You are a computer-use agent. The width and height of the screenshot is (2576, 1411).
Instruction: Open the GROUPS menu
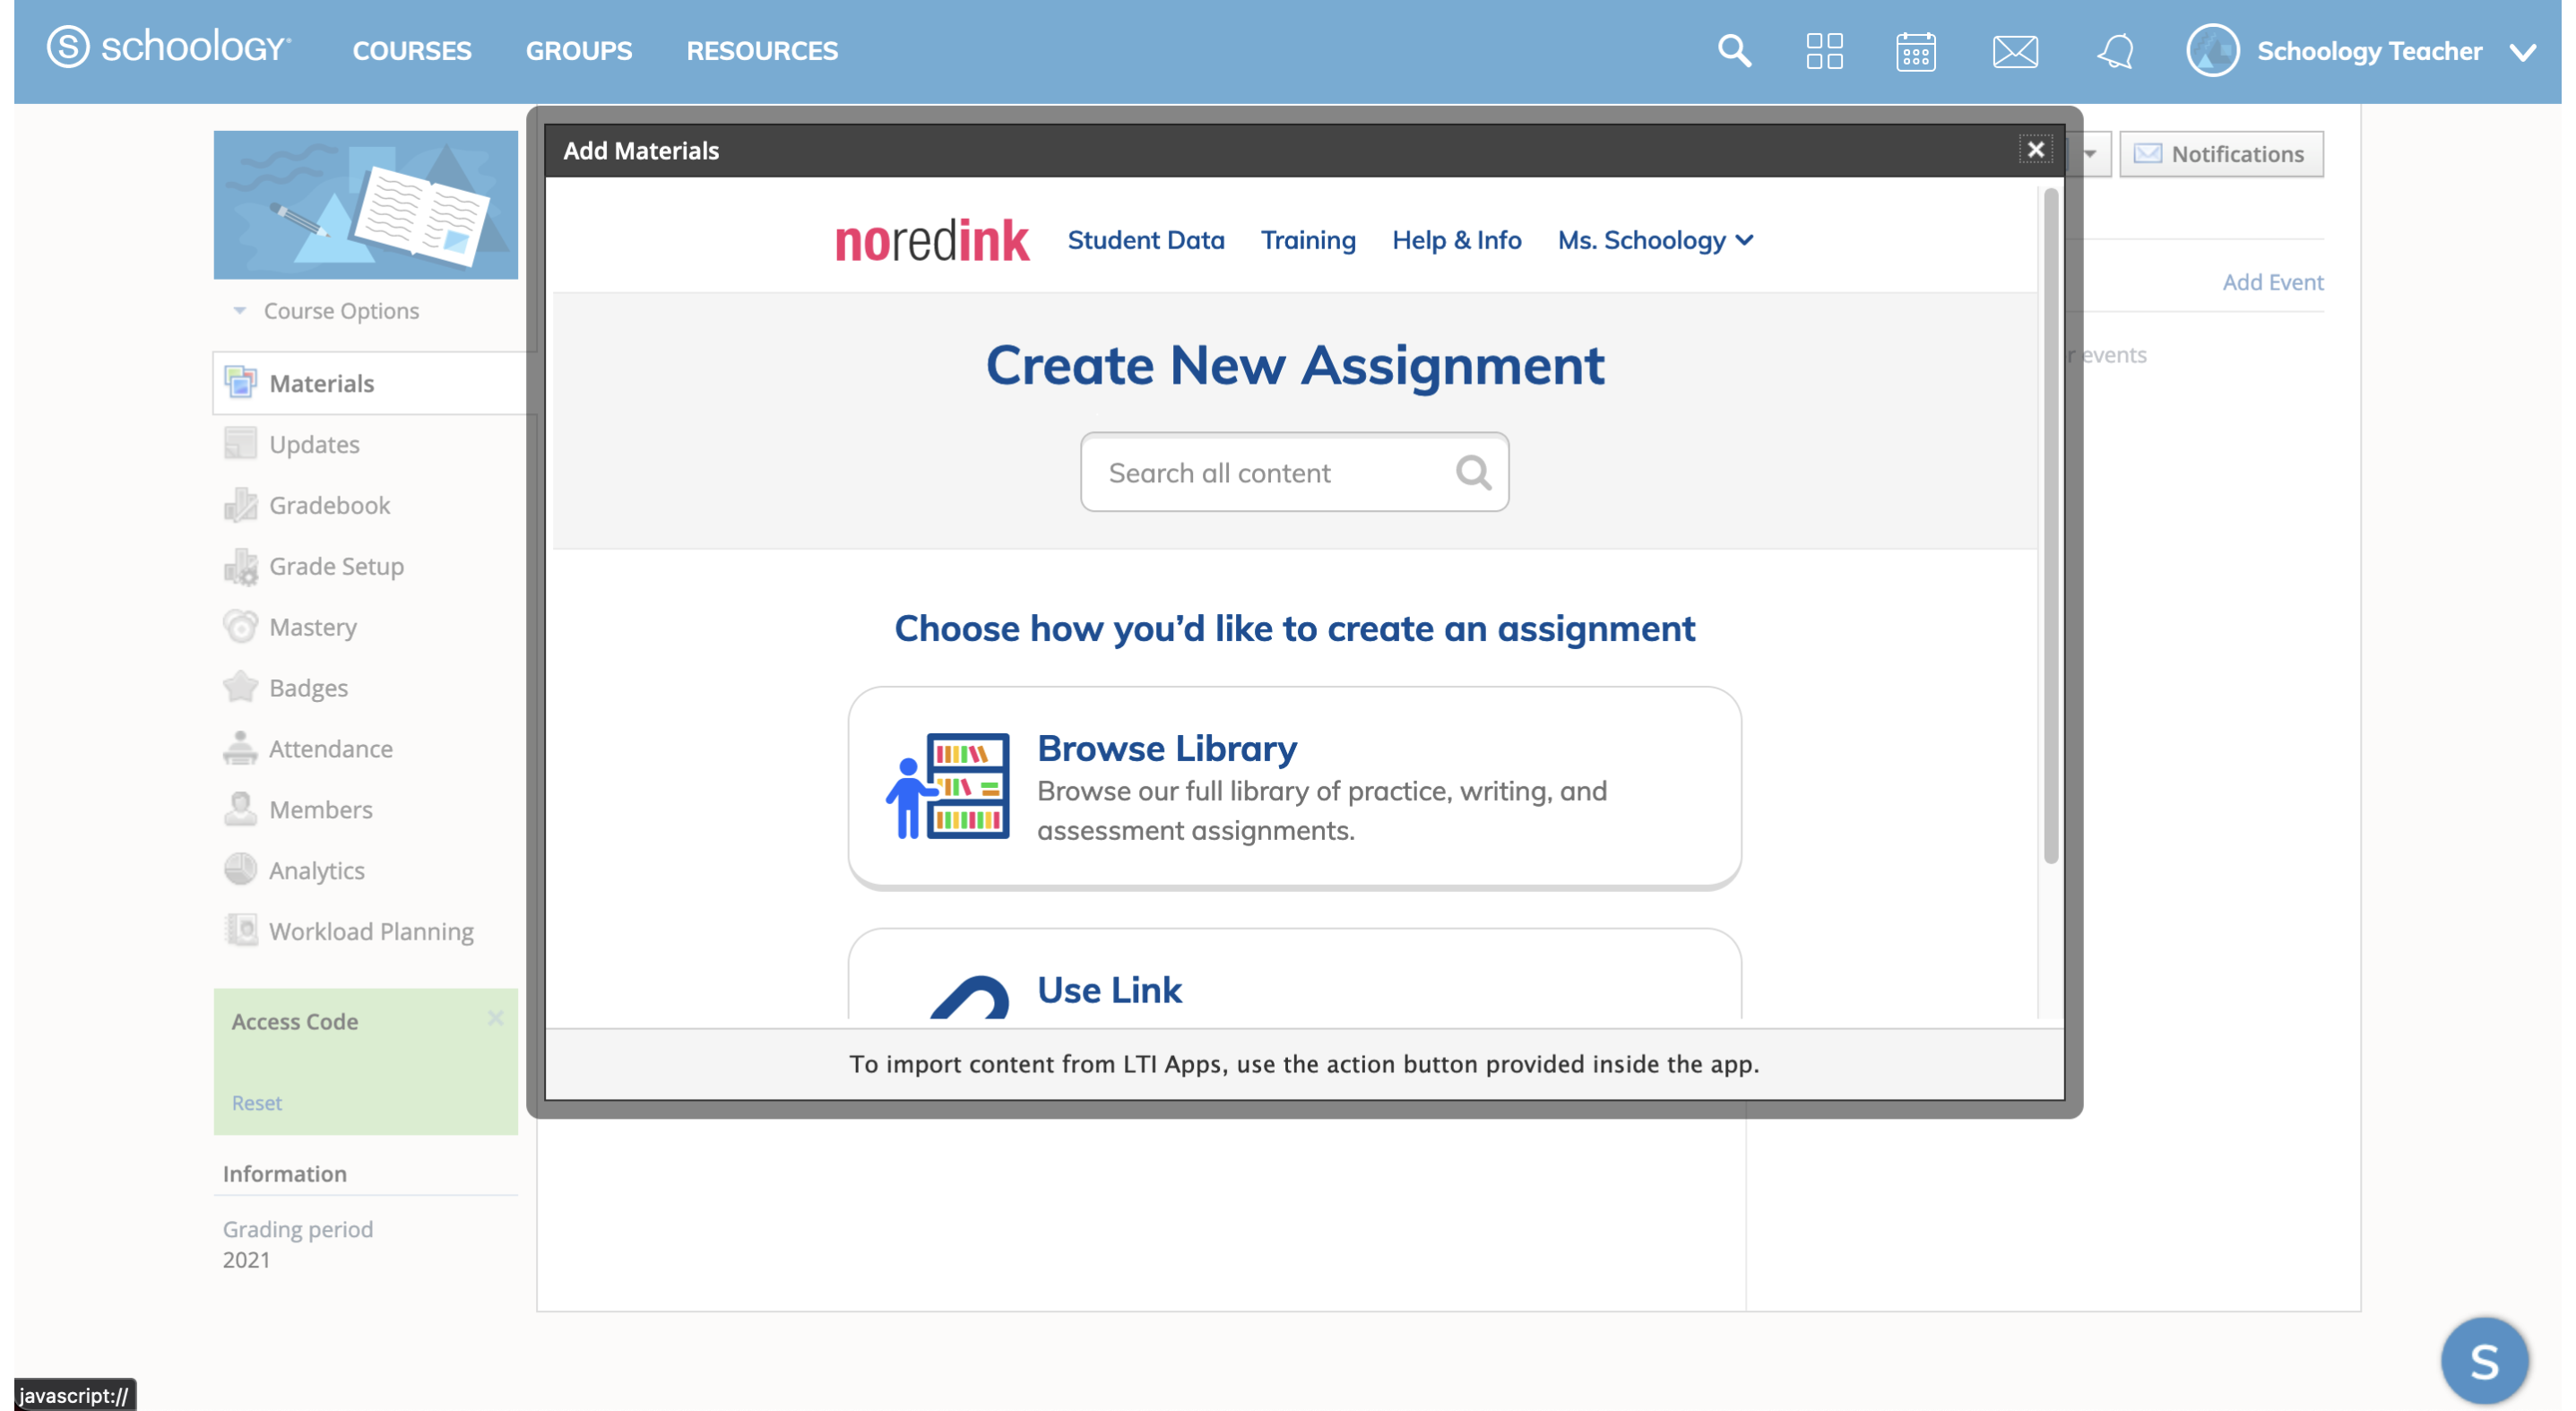(578, 51)
